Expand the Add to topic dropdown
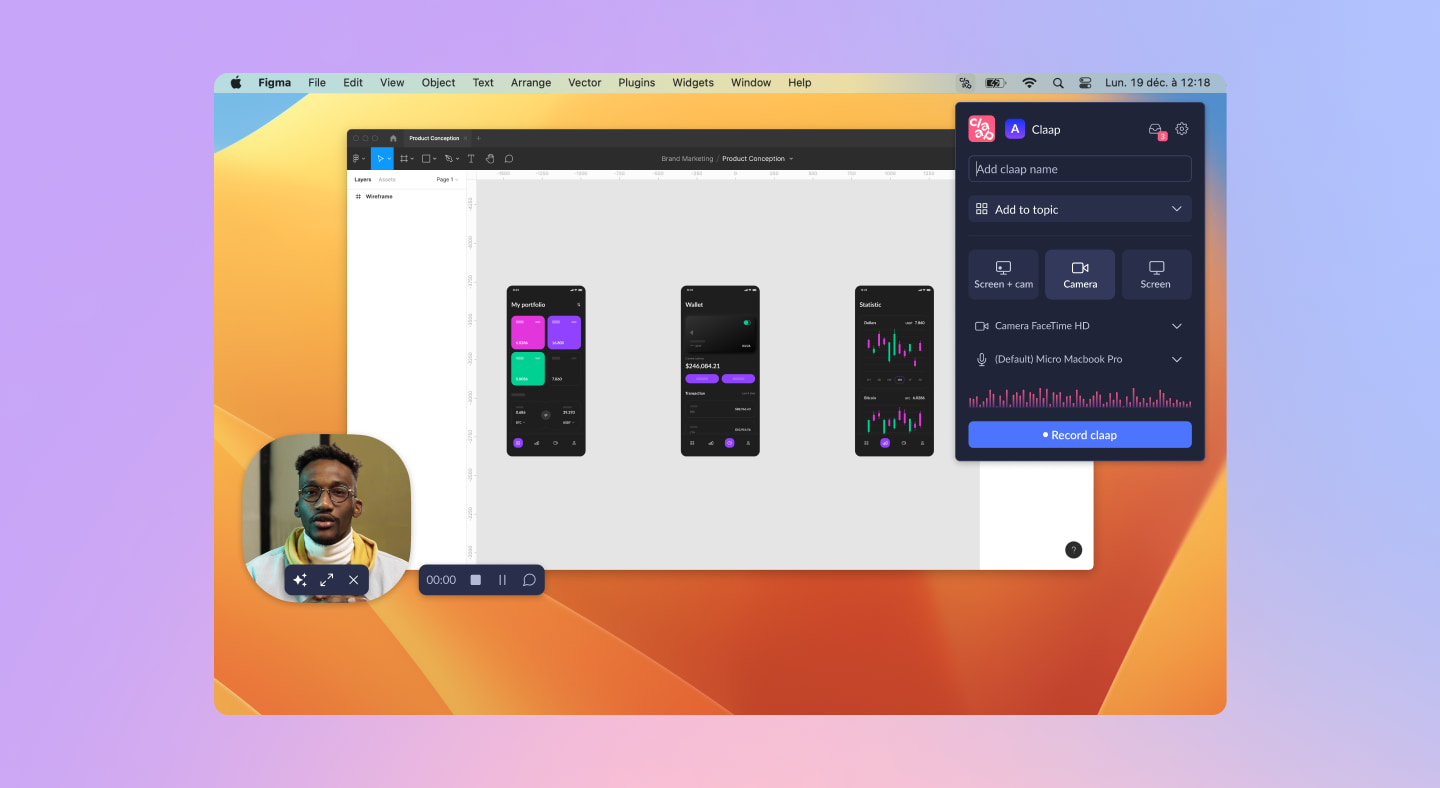This screenshot has width=1440, height=788. pos(1080,209)
